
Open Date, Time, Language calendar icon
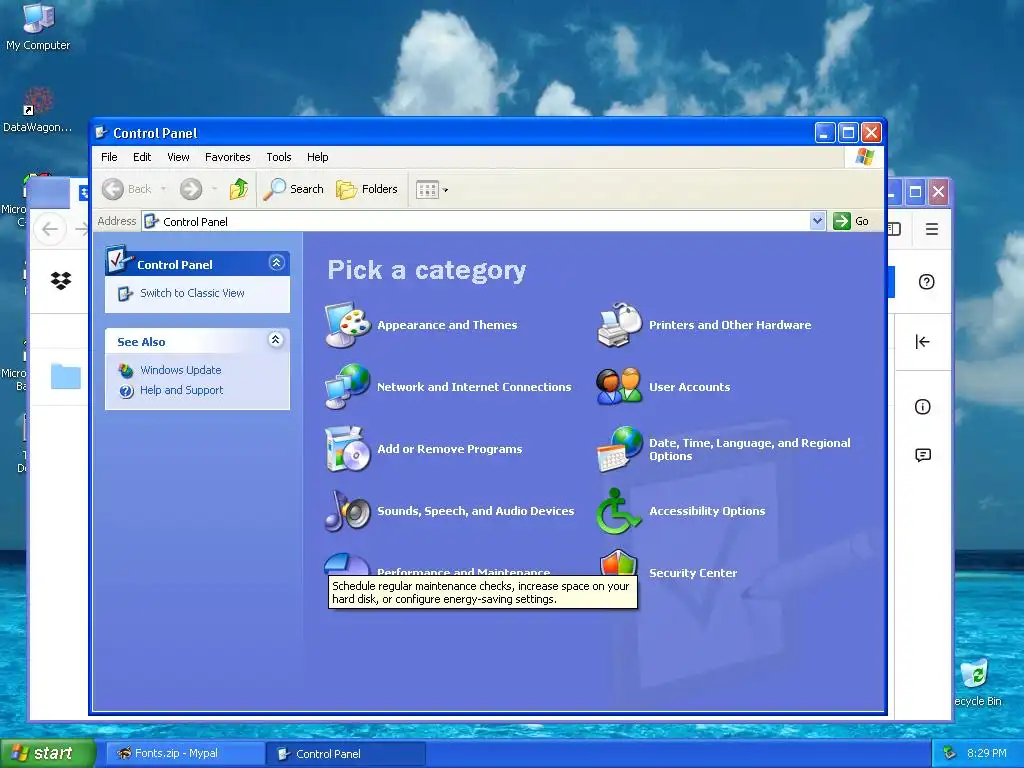[x=619, y=449]
